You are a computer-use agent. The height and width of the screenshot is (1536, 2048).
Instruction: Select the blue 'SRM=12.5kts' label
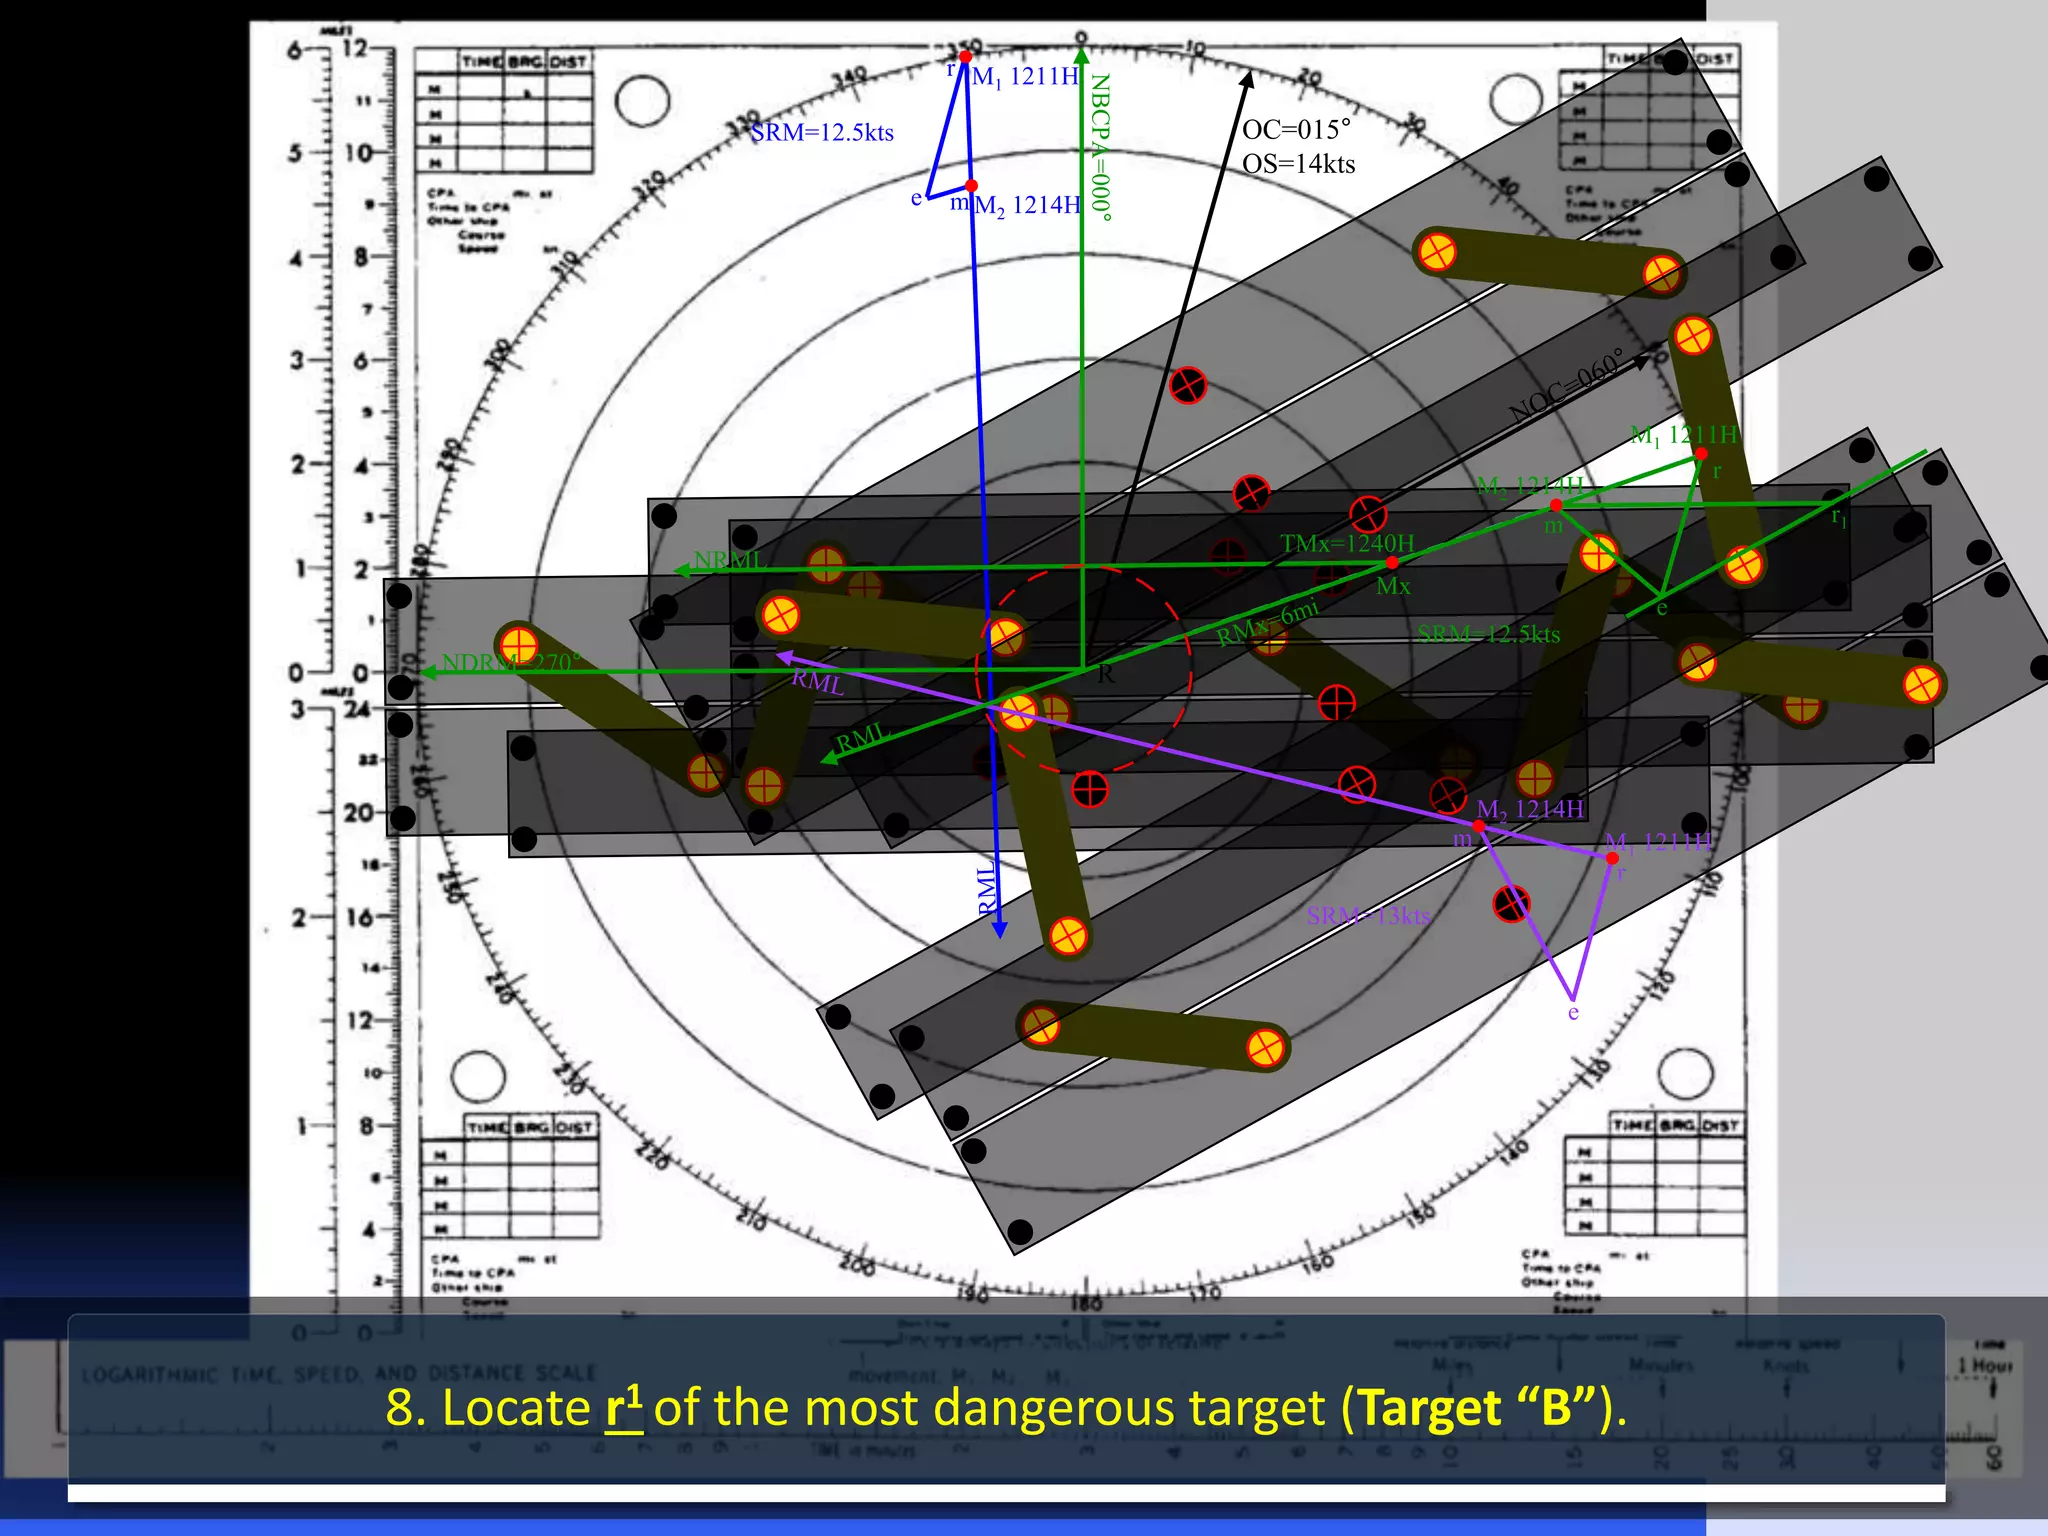coord(822,133)
